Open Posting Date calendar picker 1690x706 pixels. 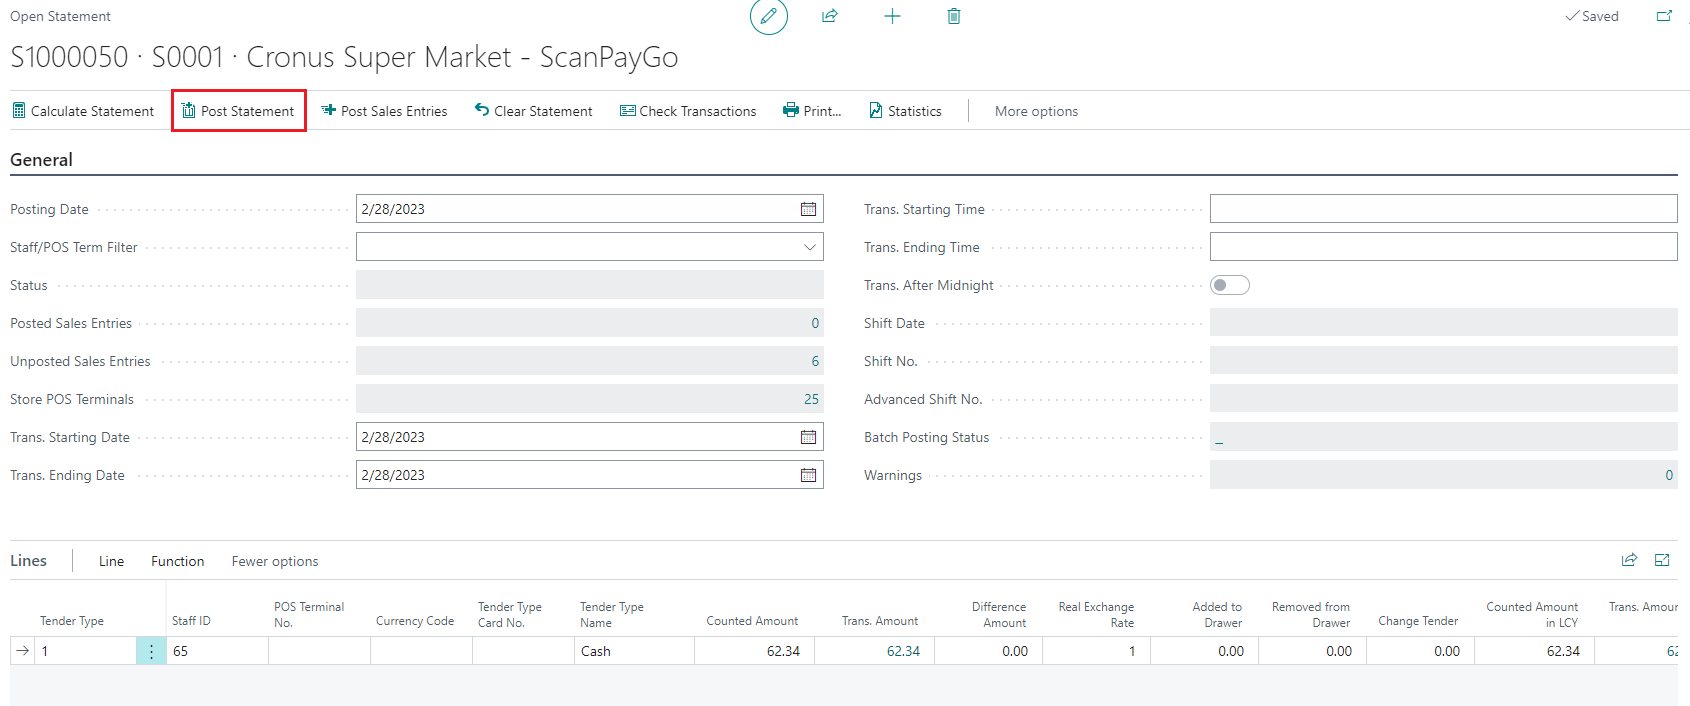click(808, 209)
